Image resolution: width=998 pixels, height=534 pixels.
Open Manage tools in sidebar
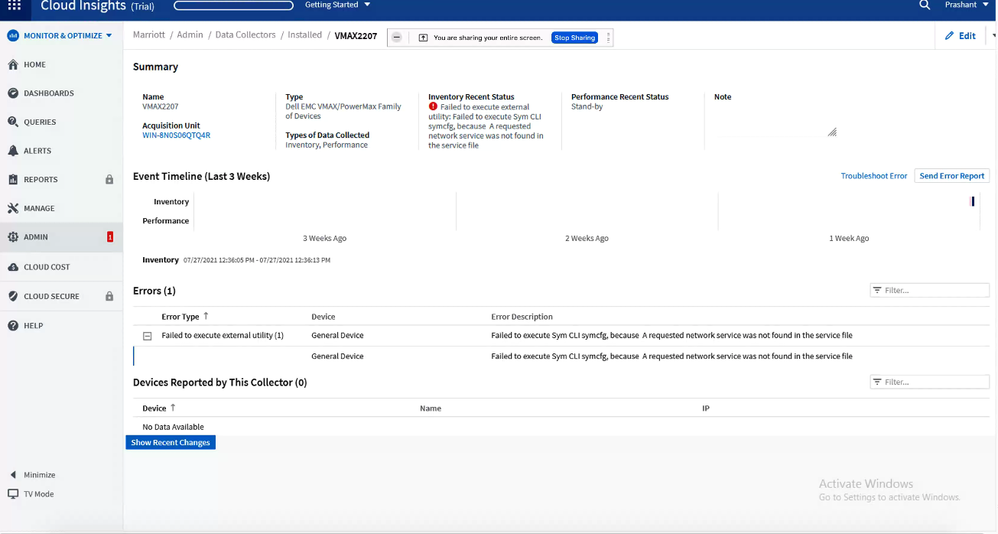point(39,208)
